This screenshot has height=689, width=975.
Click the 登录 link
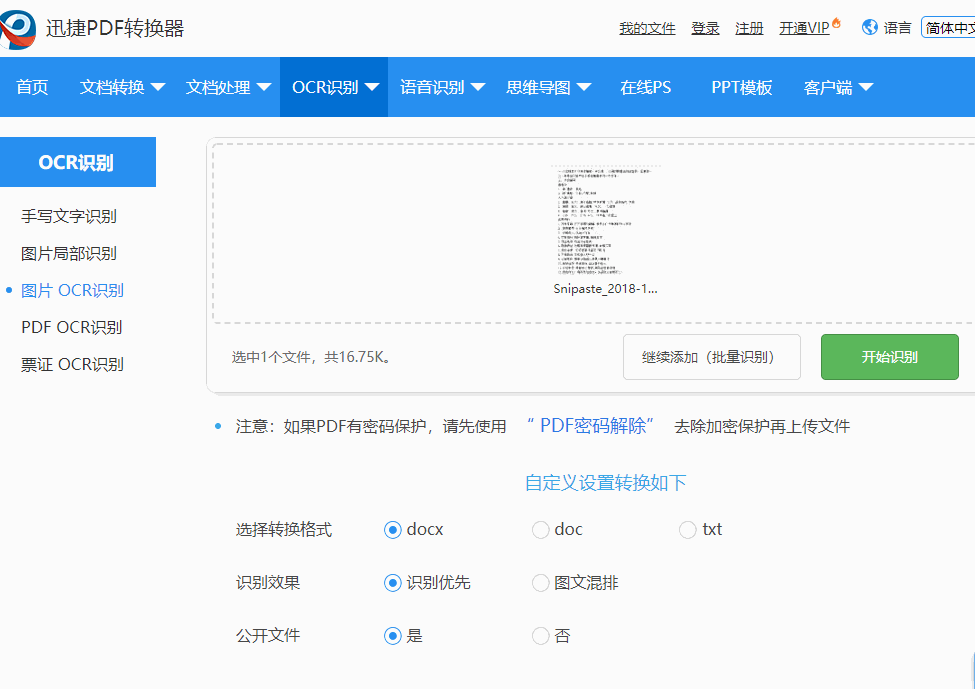tap(705, 28)
